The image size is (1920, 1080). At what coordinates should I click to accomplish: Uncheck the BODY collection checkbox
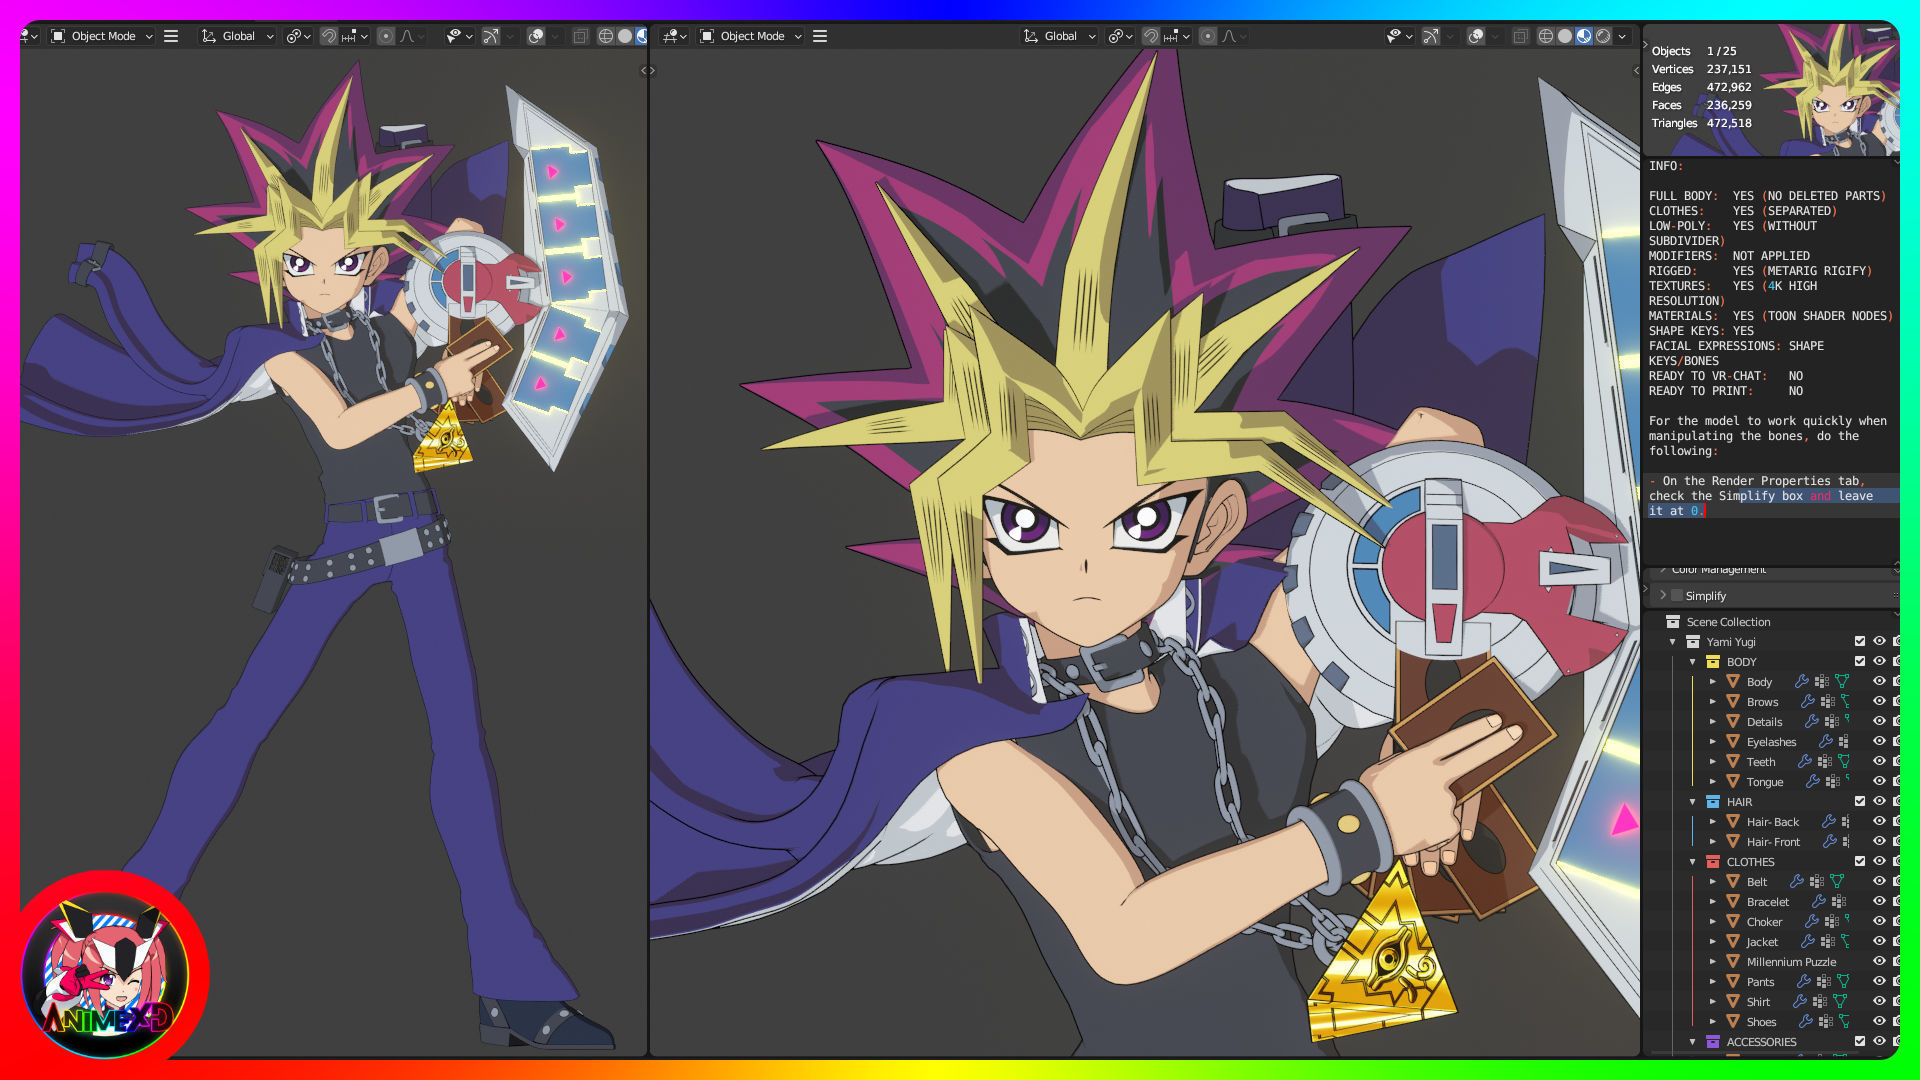click(1860, 661)
